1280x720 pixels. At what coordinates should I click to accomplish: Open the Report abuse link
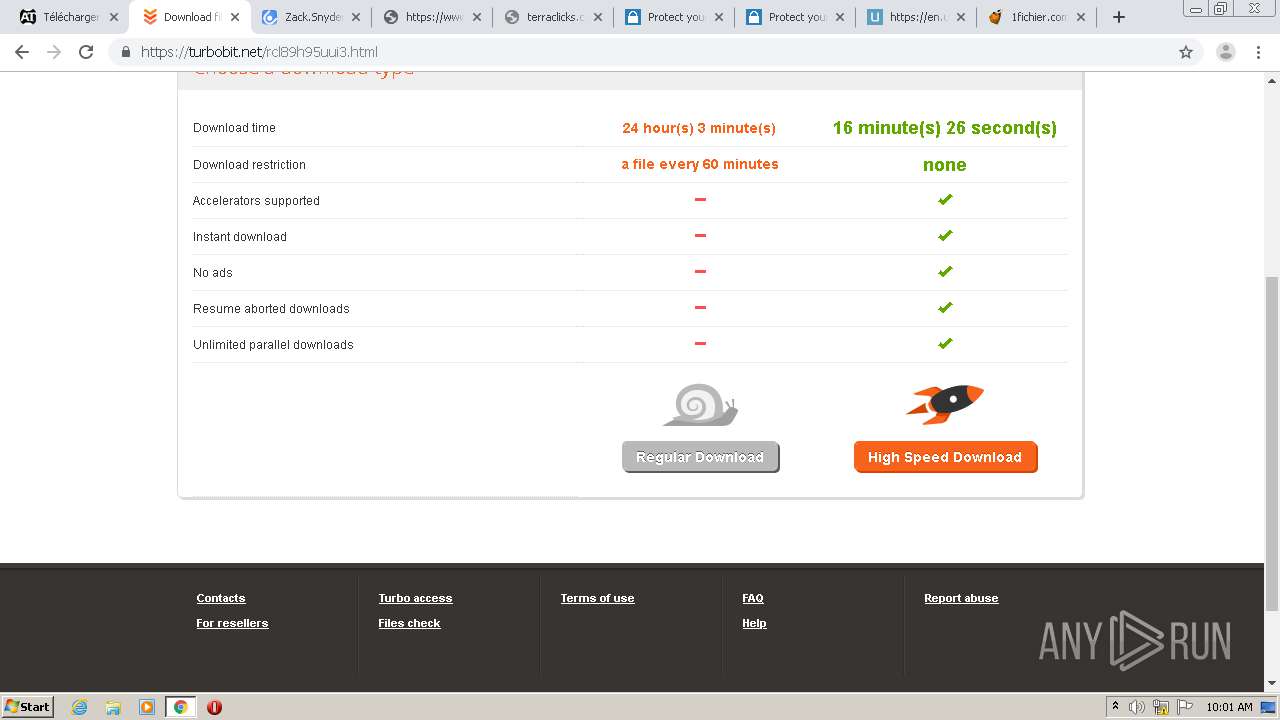pos(961,598)
